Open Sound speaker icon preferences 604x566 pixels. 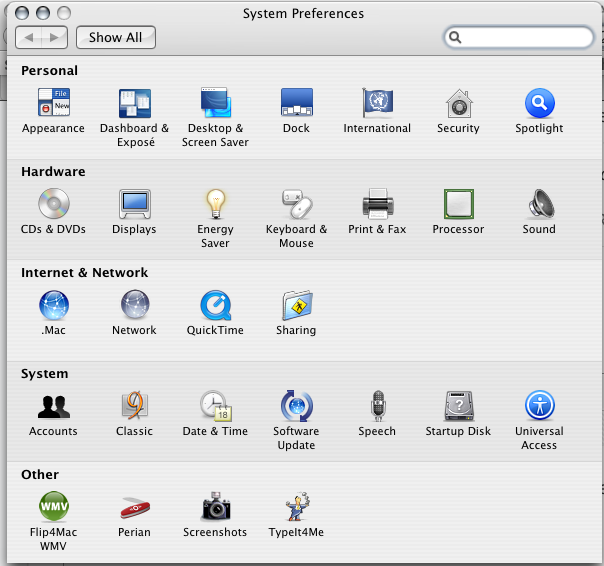[541, 204]
